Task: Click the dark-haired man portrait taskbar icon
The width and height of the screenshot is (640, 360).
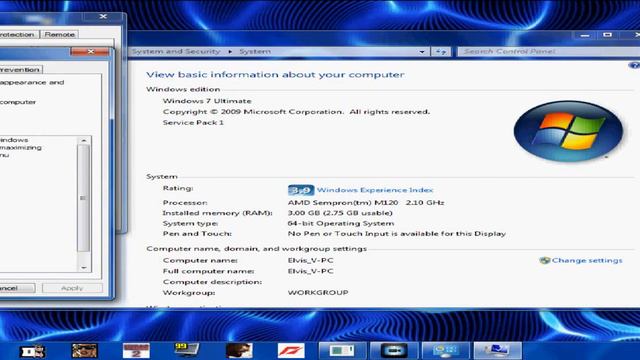Action: [x=239, y=350]
